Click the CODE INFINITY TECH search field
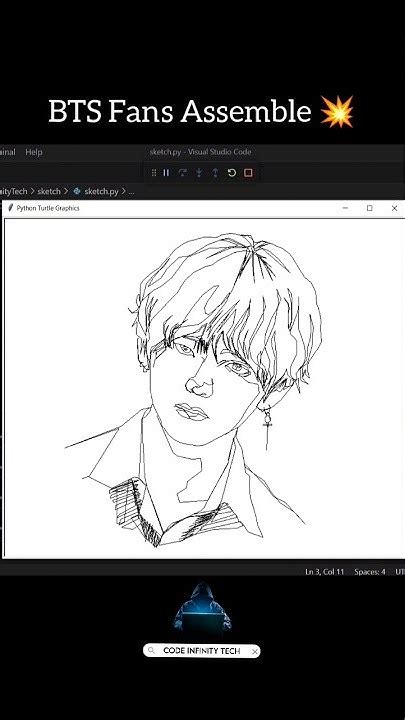The image size is (405, 720). tap(202, 651)
